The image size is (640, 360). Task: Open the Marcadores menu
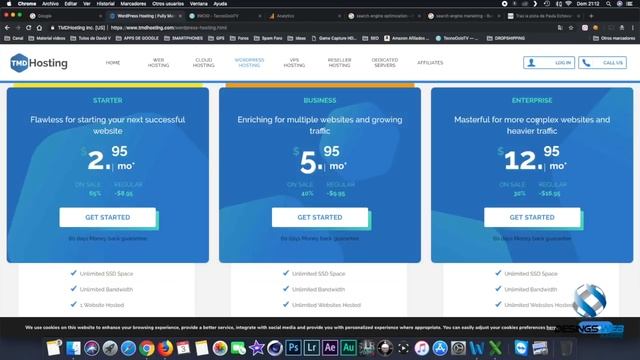click(x=133, y=4)
